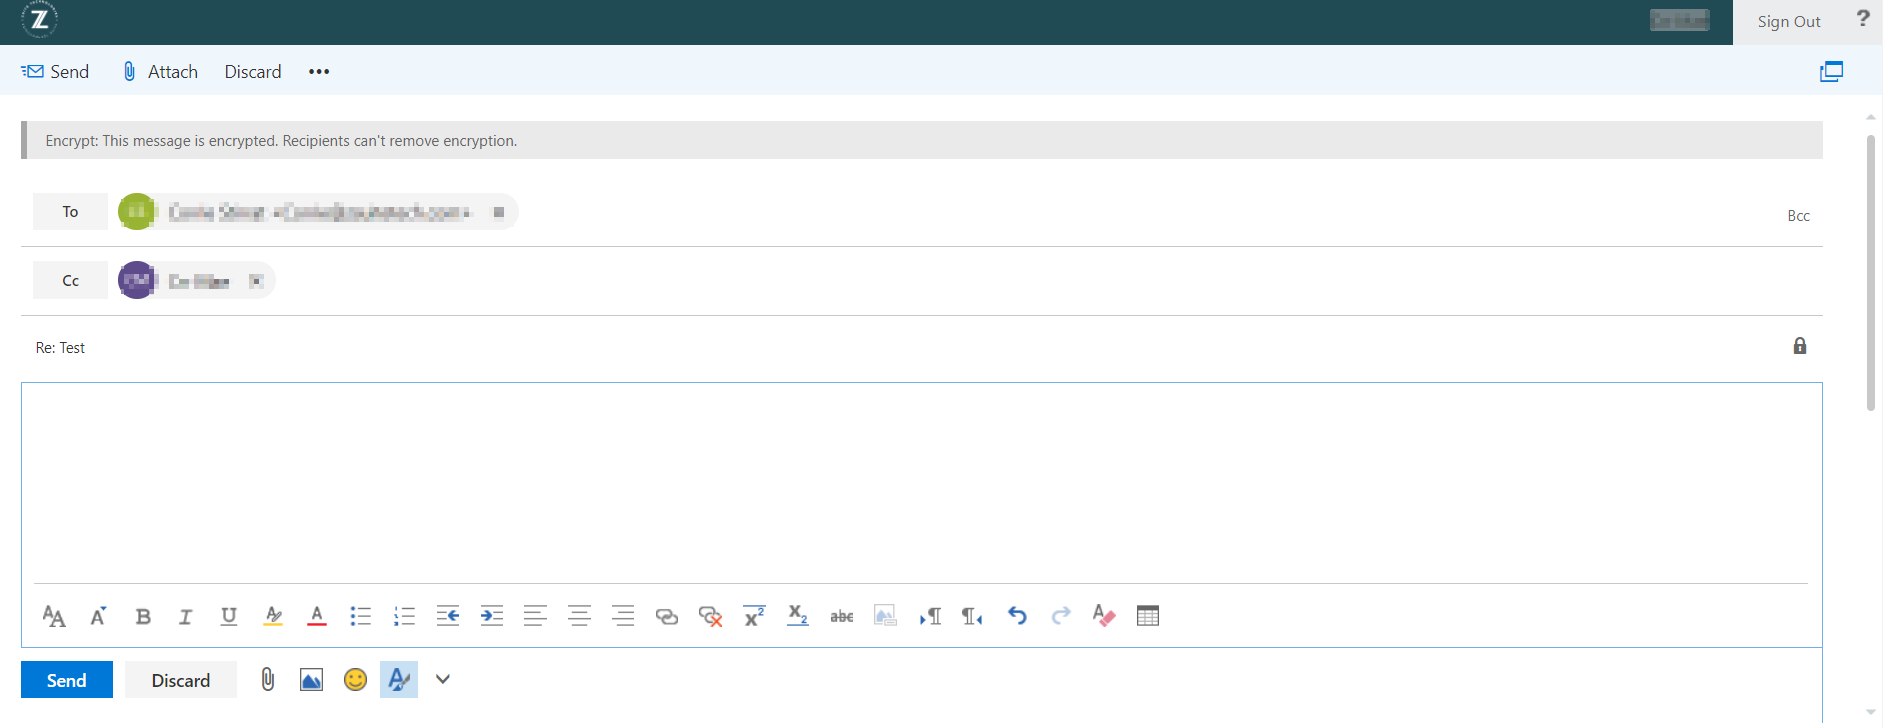1883x728 pixels.
Task: Click the insert hyperlink icon
Action: pos(667,616)
